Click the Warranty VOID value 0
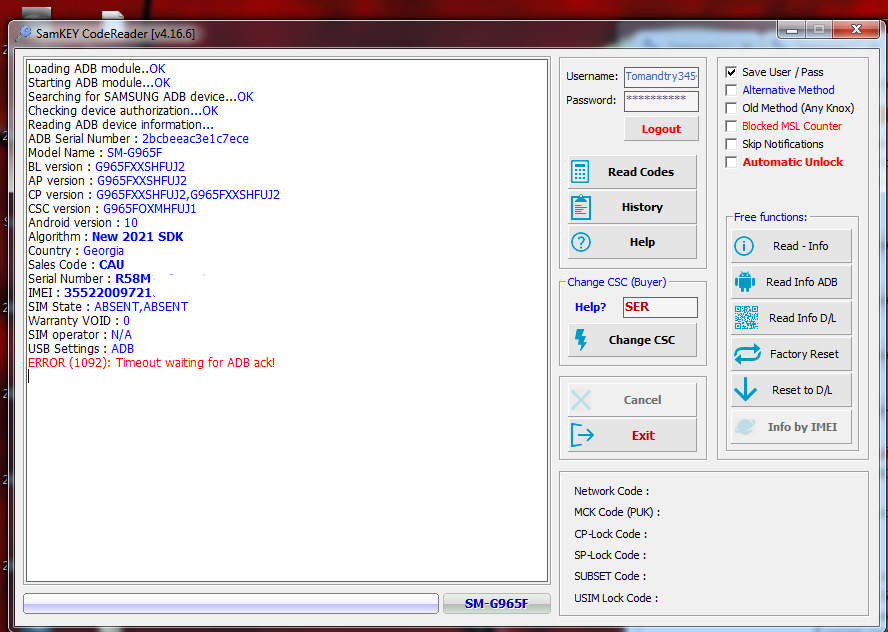888x632 pixels. (126, 321)
